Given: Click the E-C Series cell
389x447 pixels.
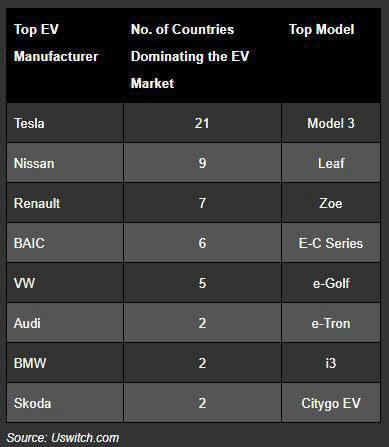Looking at the screenshot, I should (331, 243).
